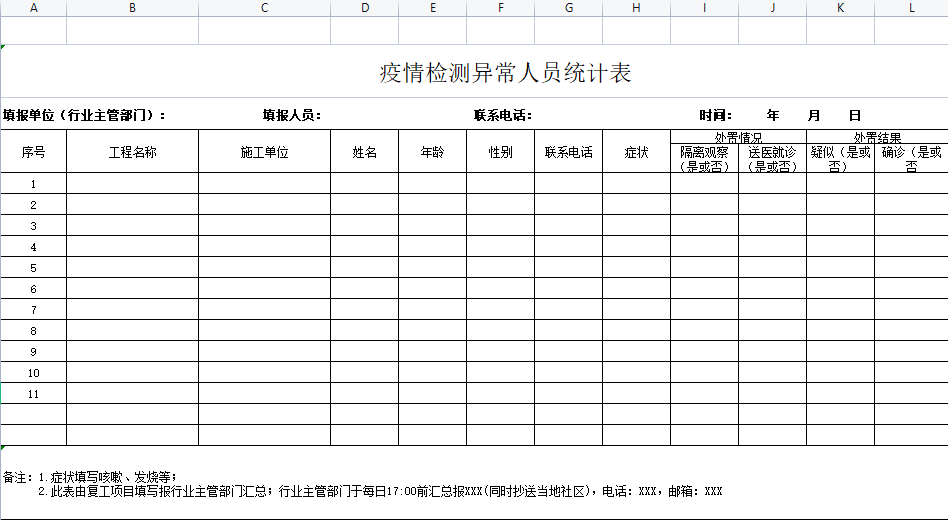Screen dimensions: 948x520
Task: Click the 姓名 header cell
Action: pyautogui.click(x=364, y=152)
